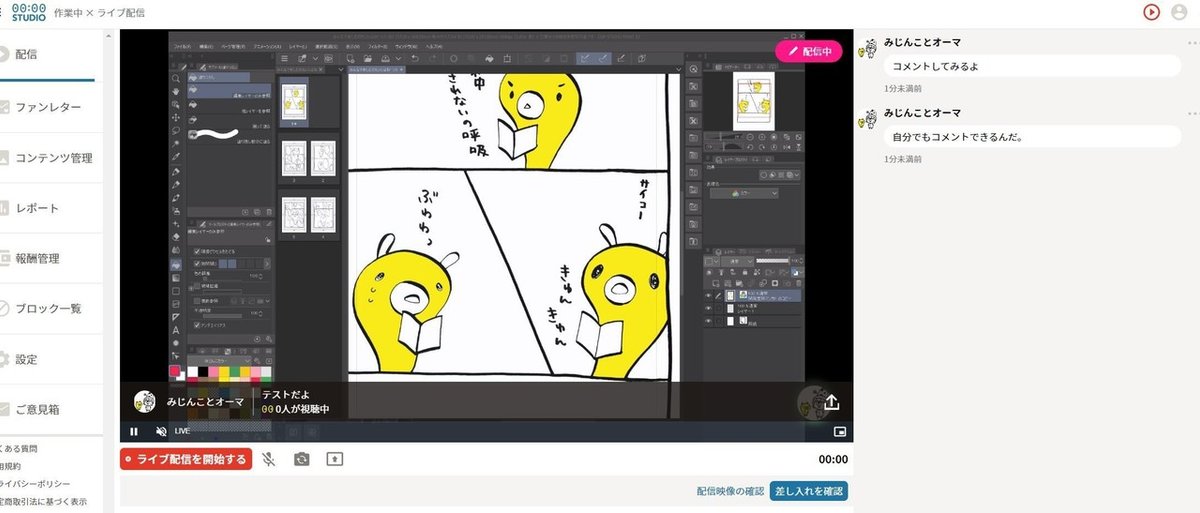The image size is (1200, 513).
Task: Open the blending mode dropdown in layer panel
Action: [737, 262]
